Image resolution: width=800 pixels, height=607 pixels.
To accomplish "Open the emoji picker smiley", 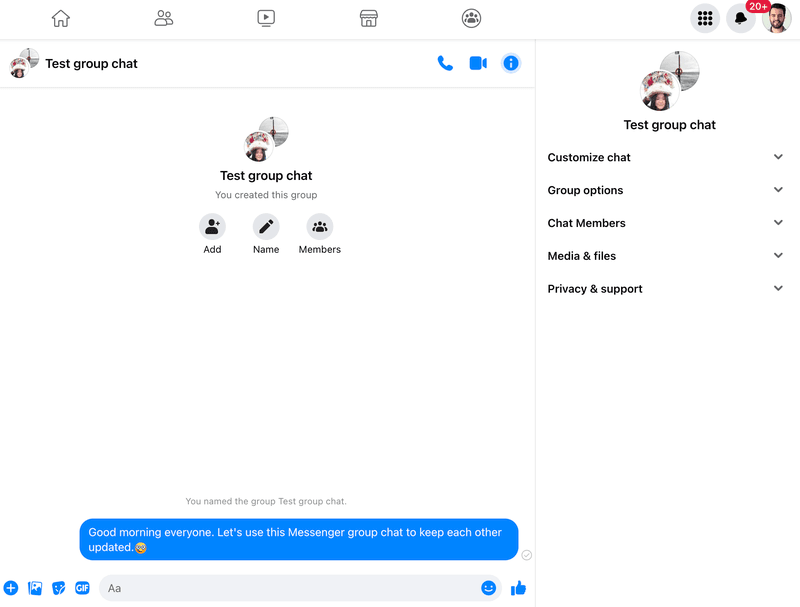I will click(488, 588).
